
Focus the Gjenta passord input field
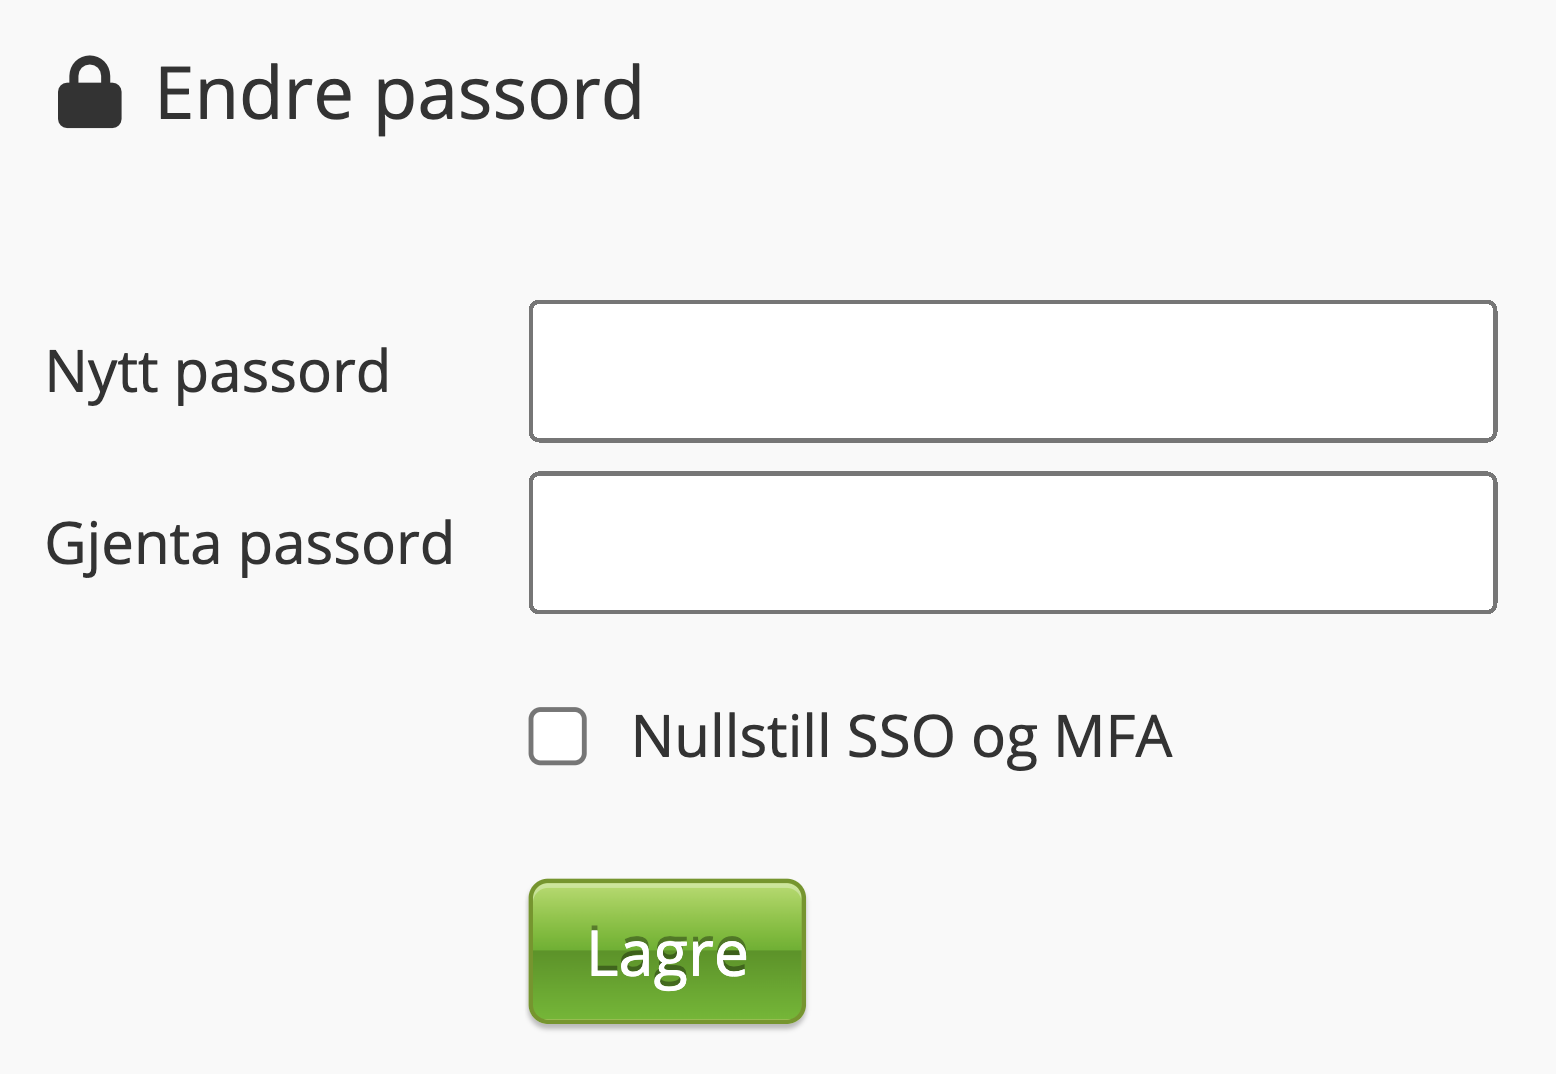[1012, 543]
